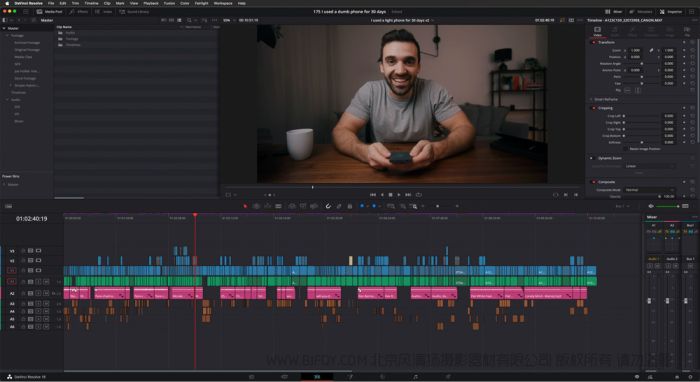The image size is (700, 382).
Task: Toggle the Transform section enable dot
Action: [593, 42]
